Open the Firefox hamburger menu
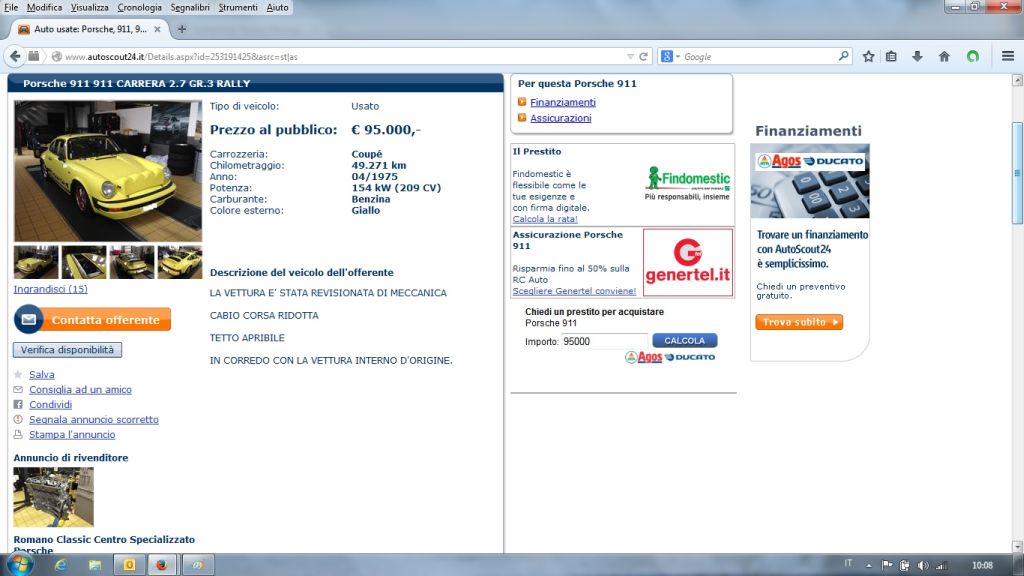The height and width of the screenshot is (576, 1024). [1008, 57]
